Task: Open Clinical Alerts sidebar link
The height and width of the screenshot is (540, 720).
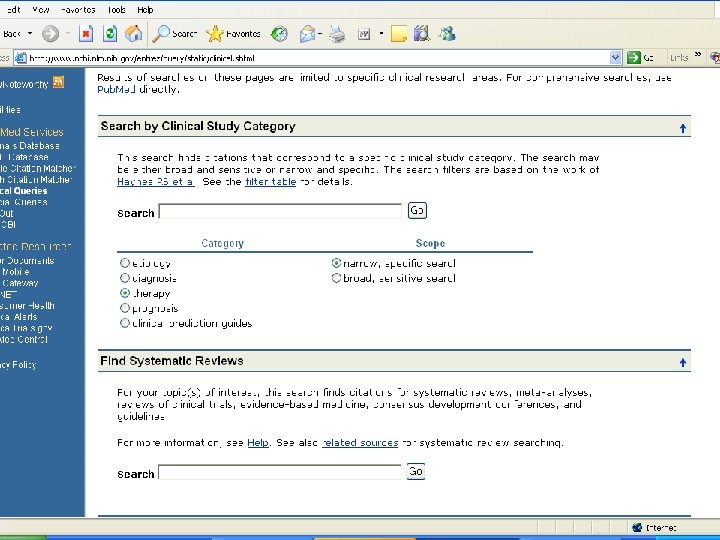Action: [x=19, y=317]
